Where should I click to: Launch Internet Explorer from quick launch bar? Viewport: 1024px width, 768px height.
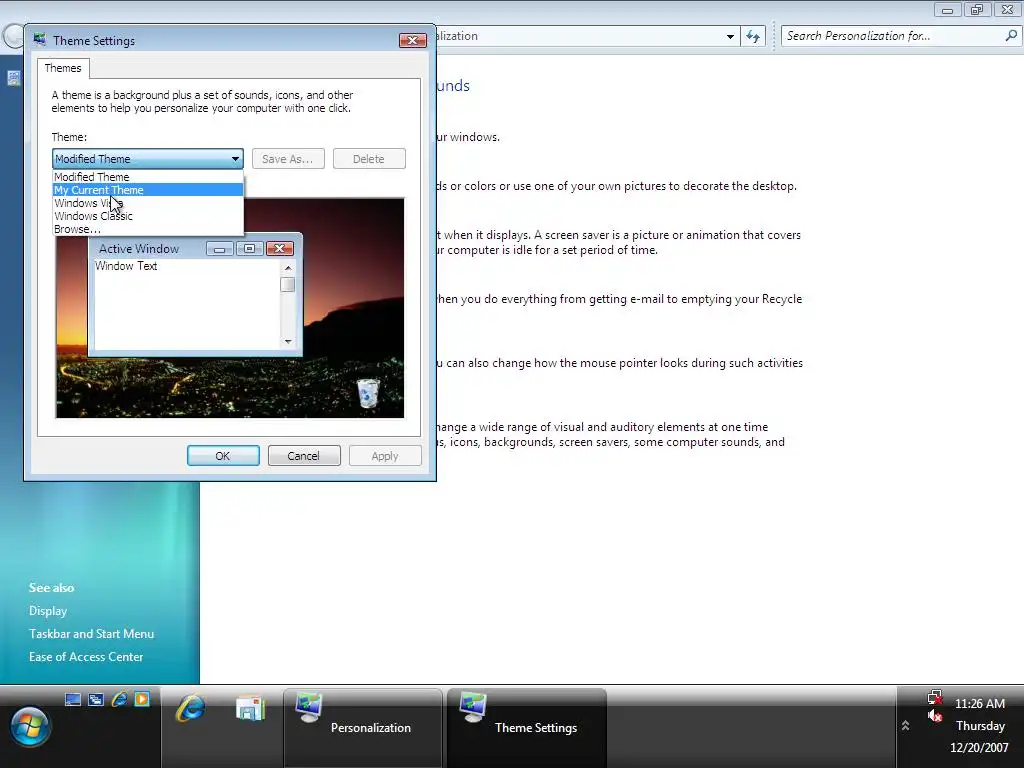(120, 699)
